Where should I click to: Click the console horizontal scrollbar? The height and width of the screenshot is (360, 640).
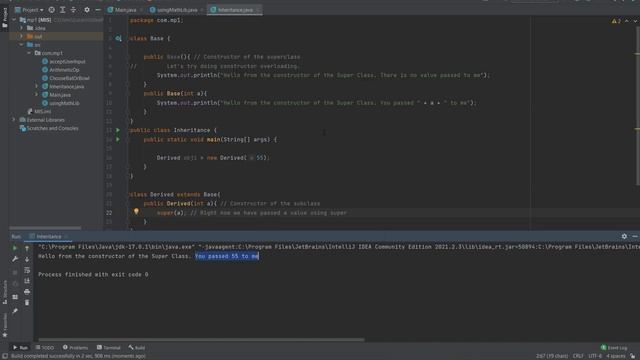201,340
